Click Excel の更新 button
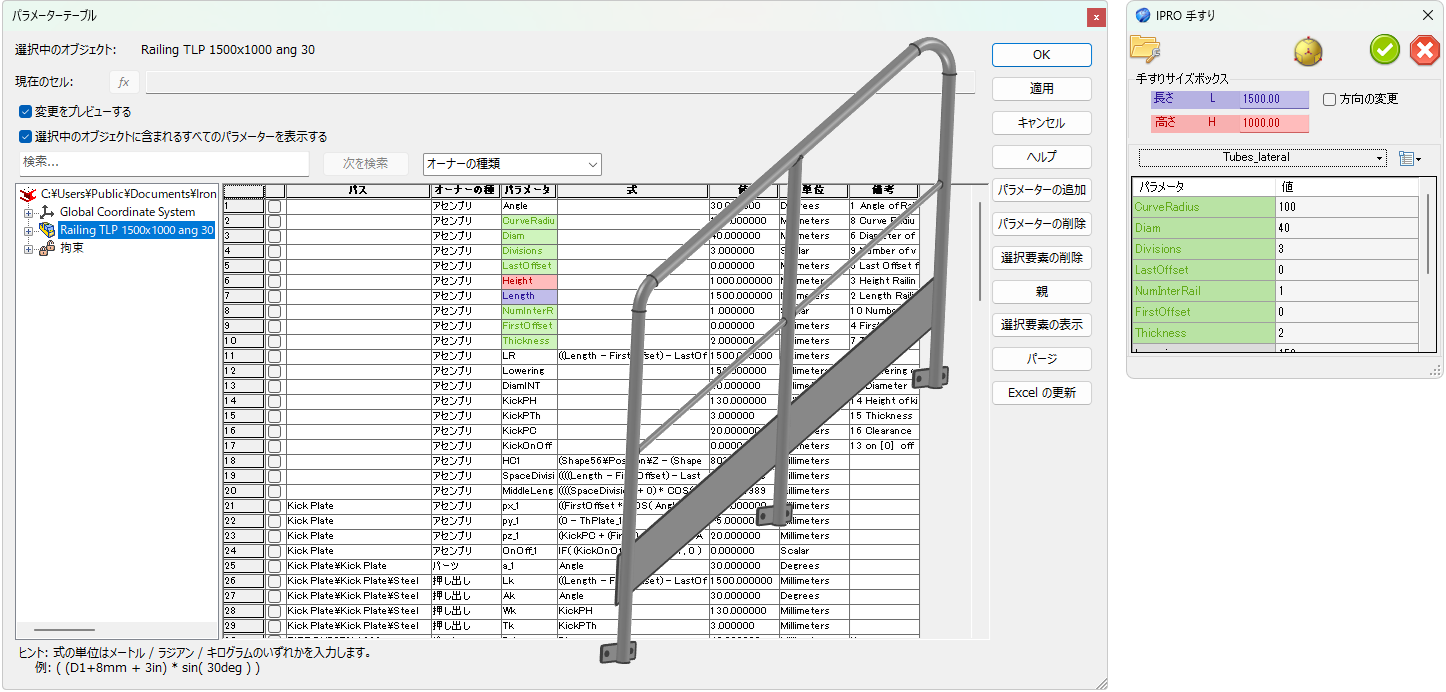 click(1041, 393)
